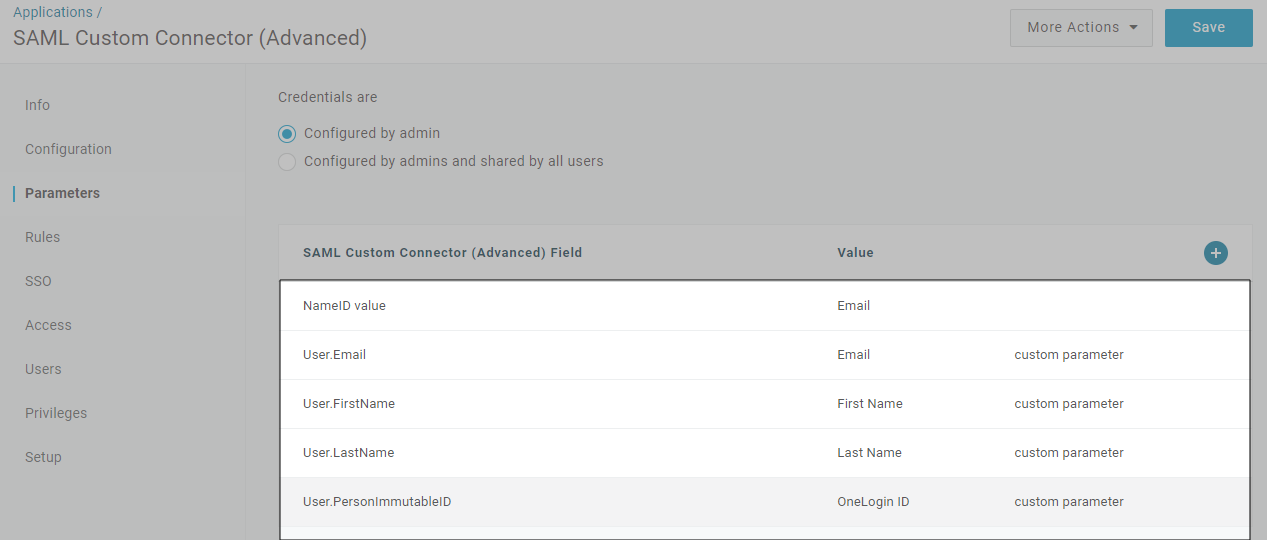Open the Privileges tab

[x=56, y=413]
